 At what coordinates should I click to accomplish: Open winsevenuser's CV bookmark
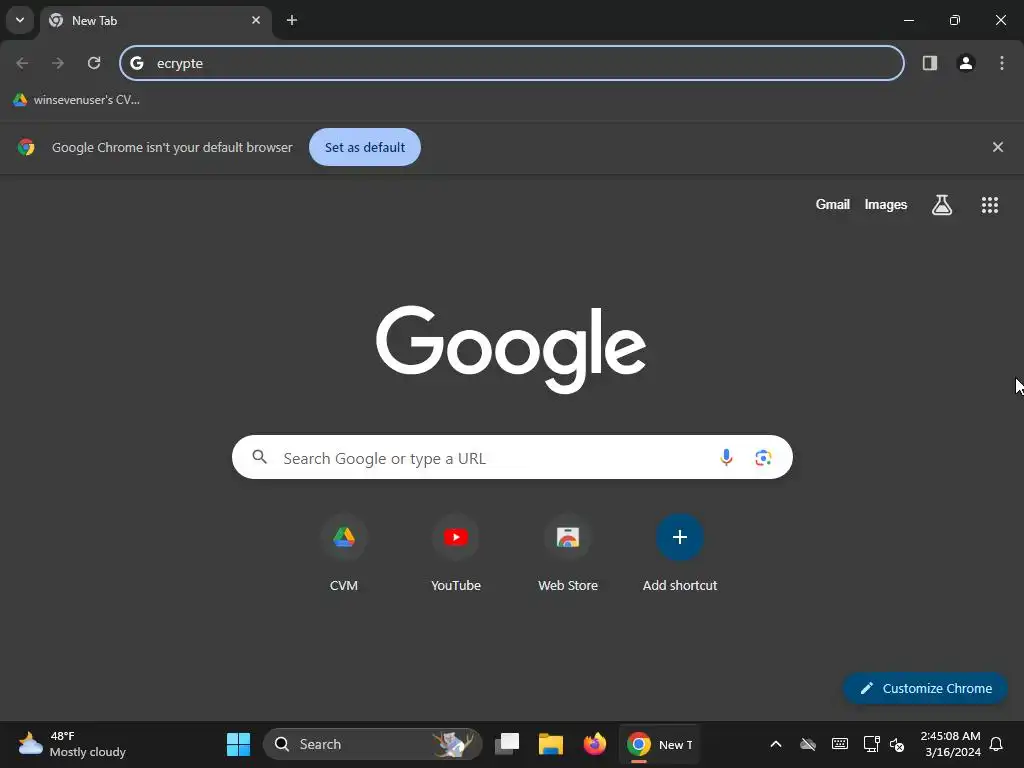pos(76,100)
